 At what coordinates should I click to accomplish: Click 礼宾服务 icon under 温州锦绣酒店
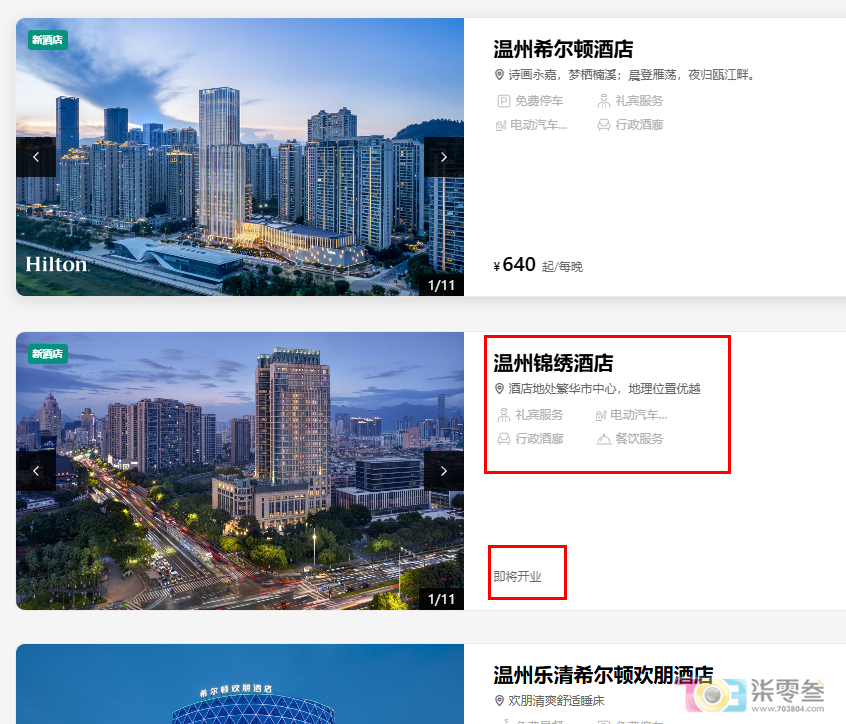coord(503,415)
